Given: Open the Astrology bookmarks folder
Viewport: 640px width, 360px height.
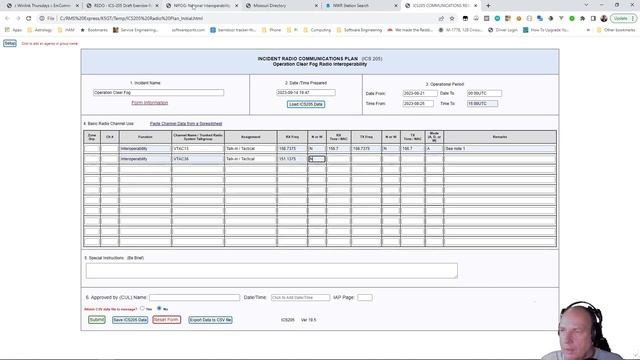Looking at the screenshot, I should [x=40, y=30].
